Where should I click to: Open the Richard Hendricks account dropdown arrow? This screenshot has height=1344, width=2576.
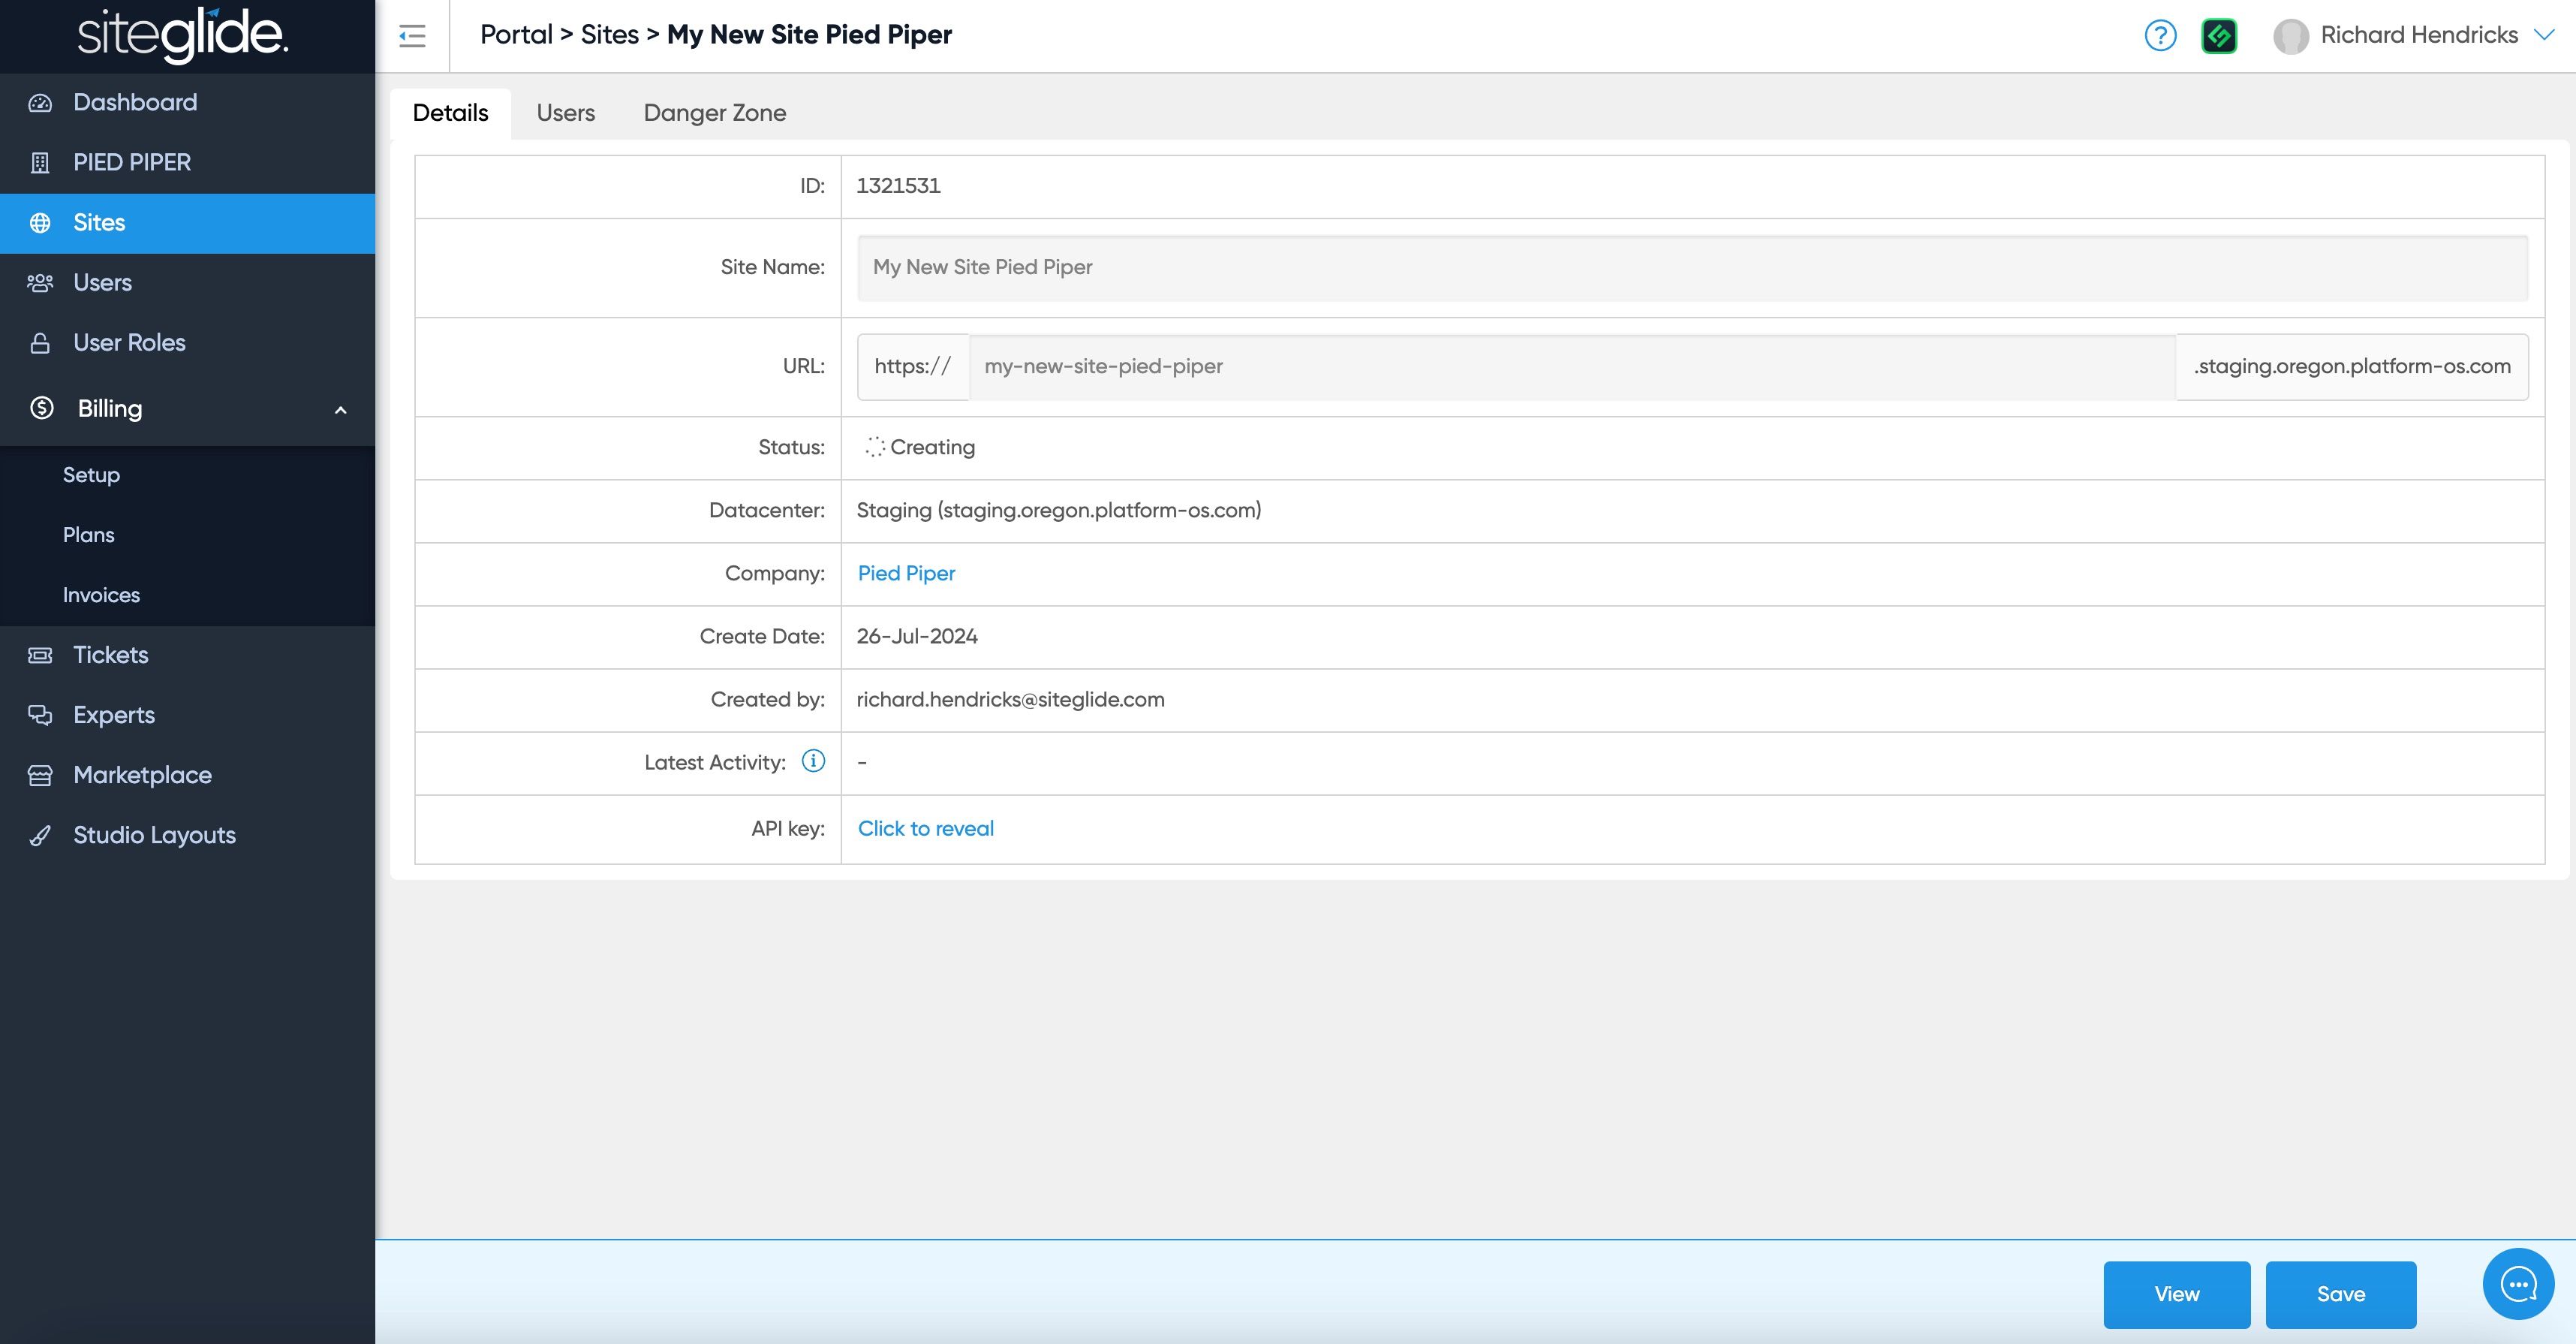[x=2544, y=35]
